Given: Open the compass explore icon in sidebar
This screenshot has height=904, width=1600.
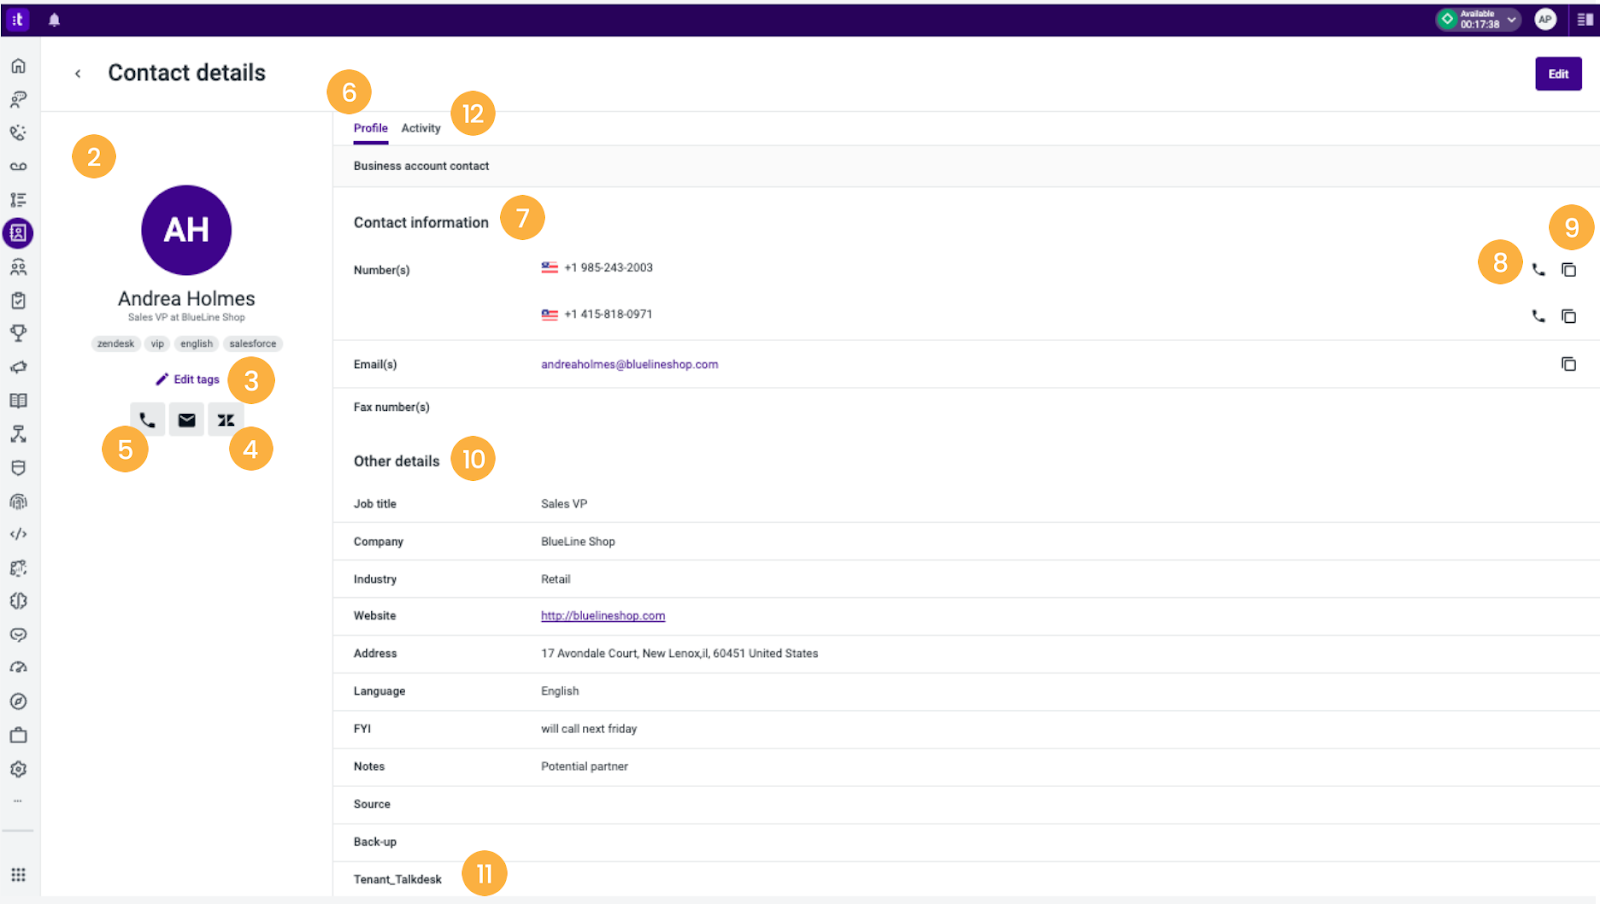Looking at the screenshot, I should point(18,701).
